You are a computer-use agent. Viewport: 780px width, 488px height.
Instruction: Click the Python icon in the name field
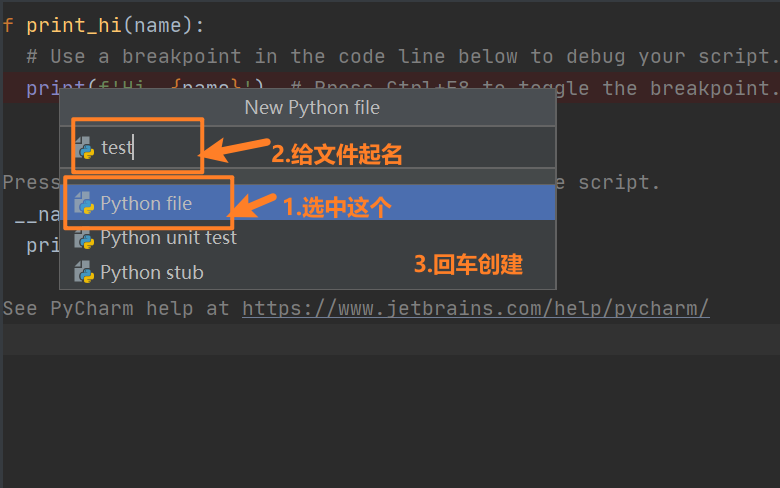[x=85, y=148]
